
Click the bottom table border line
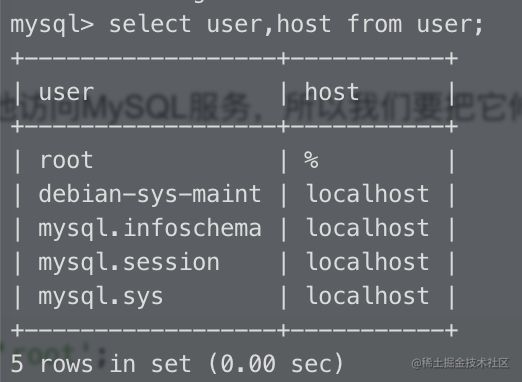234,330
